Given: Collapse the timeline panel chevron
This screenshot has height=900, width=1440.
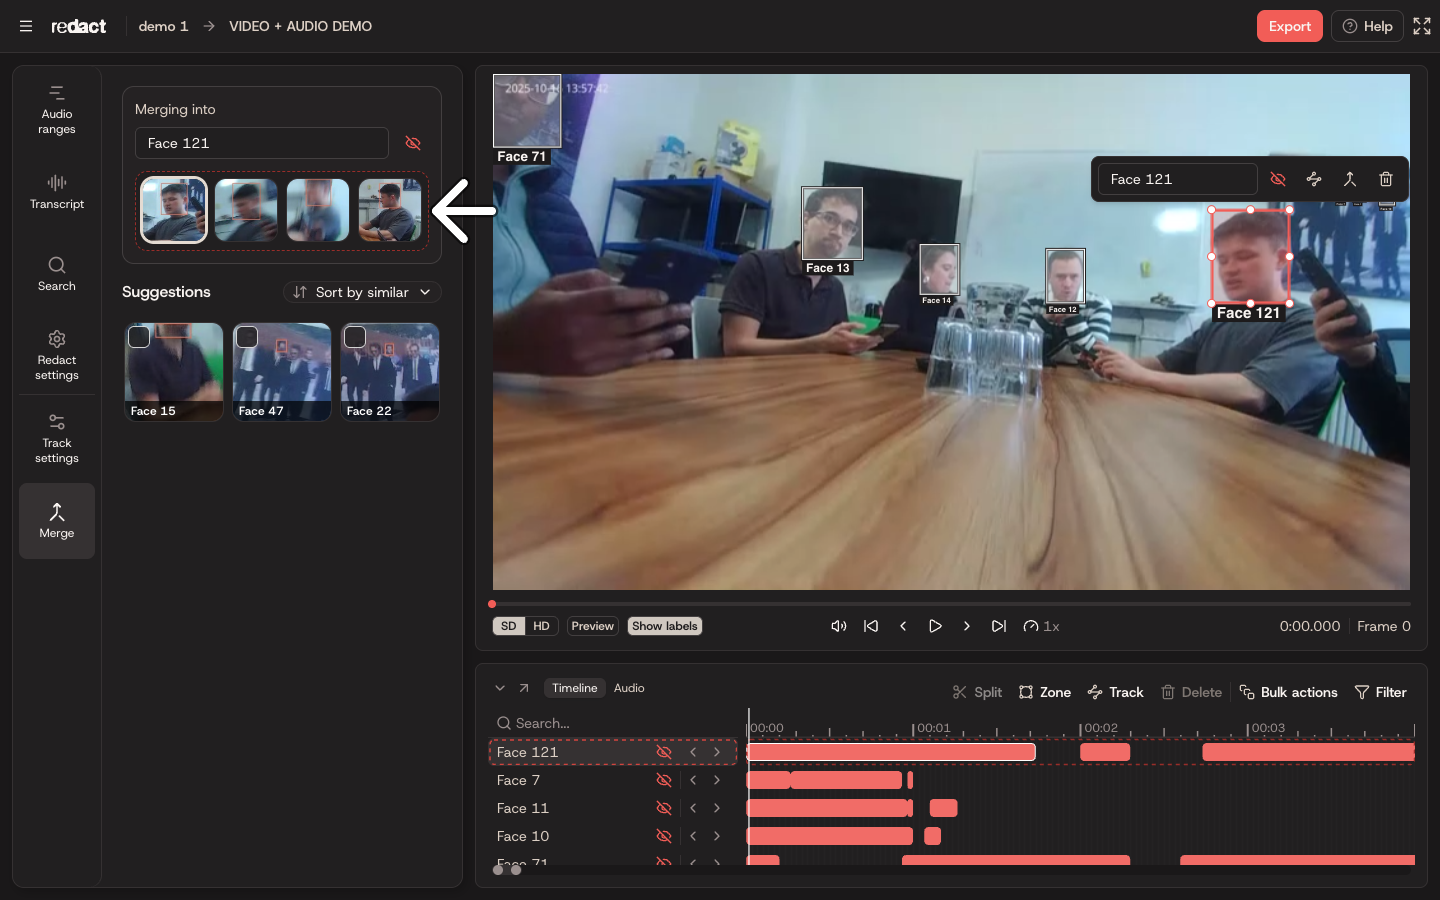Looking at the screenshot, I should pos(500,688).
